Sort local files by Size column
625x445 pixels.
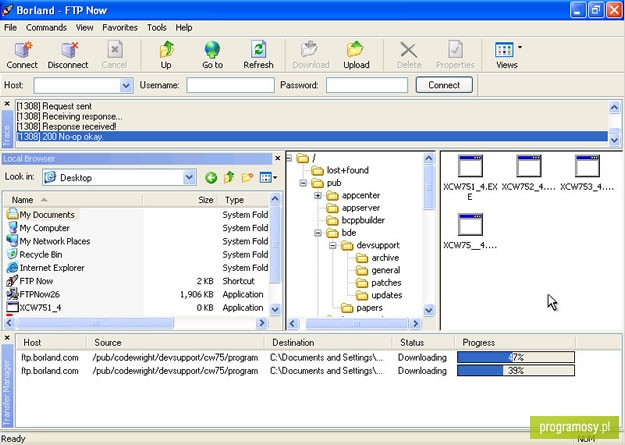tap(180, 200)
